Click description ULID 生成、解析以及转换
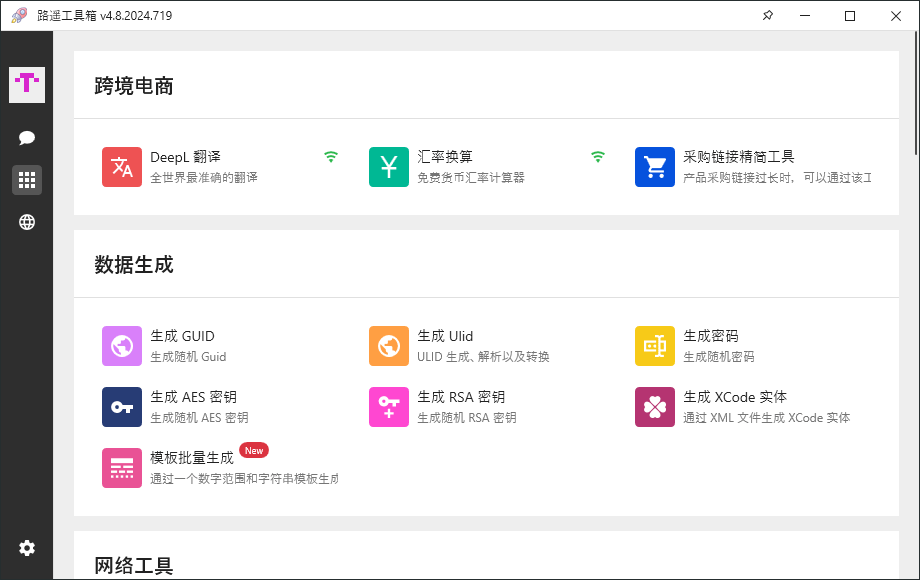Viewport: 920px width, 580px height. pos(483,357)
